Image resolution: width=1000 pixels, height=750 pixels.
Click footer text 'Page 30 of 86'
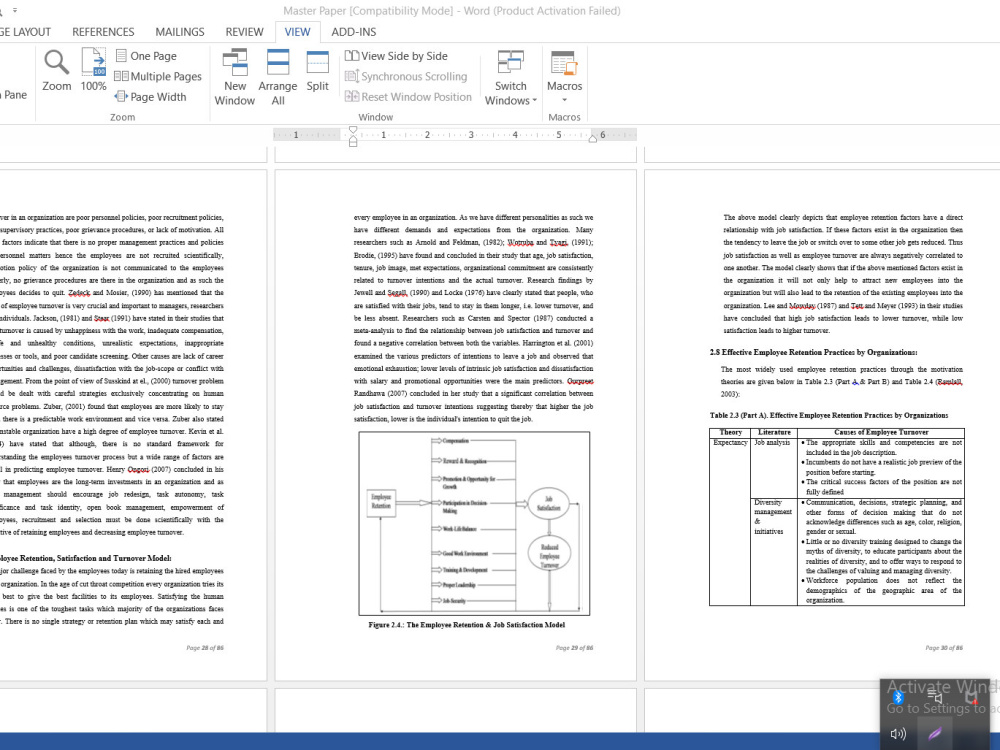[945, 647]
